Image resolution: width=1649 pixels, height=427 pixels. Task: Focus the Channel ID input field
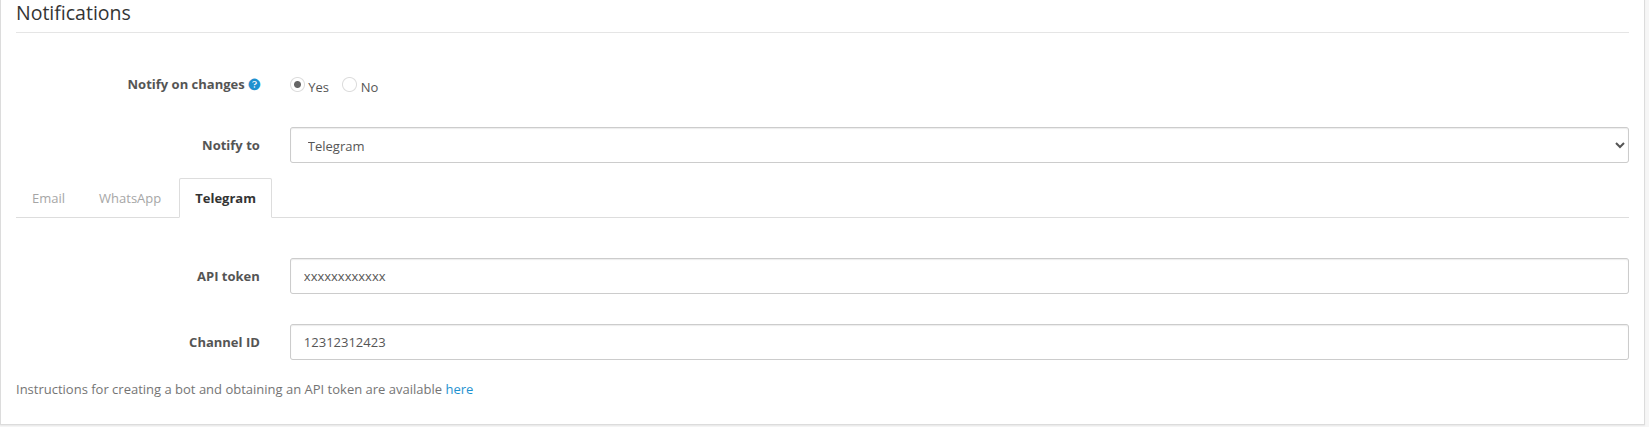pyautogui.click(x=958, y=342)
